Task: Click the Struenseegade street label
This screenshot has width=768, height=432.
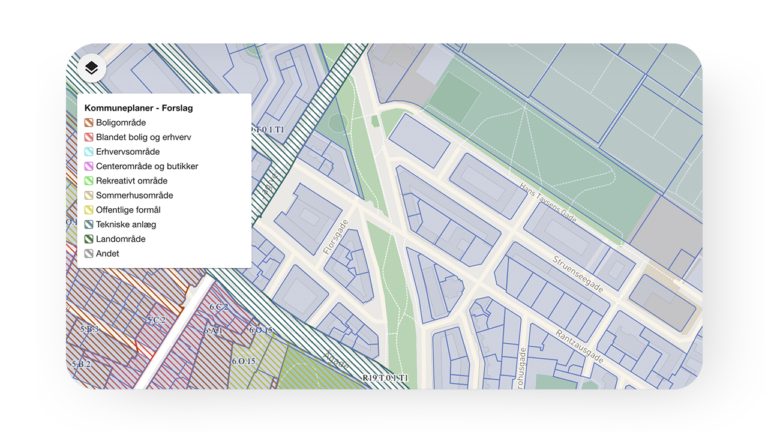Action: 579,272
